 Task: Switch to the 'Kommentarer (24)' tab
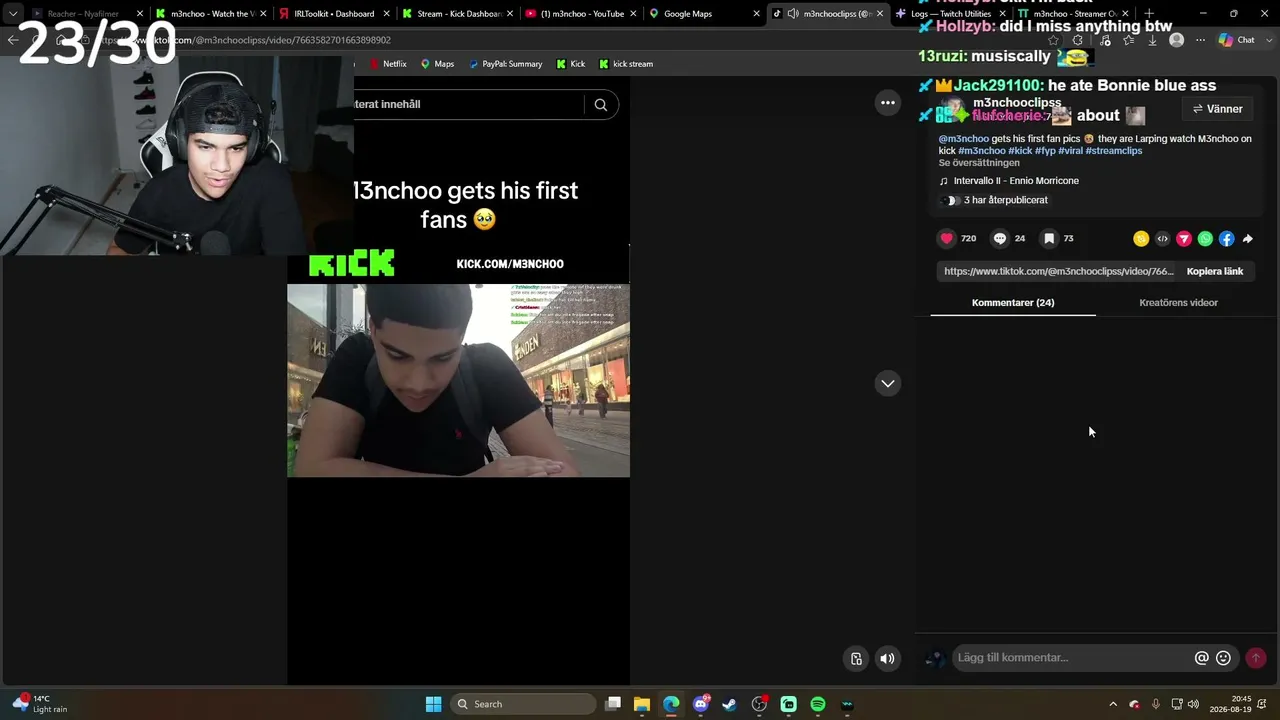click(x=1013, y=303)
